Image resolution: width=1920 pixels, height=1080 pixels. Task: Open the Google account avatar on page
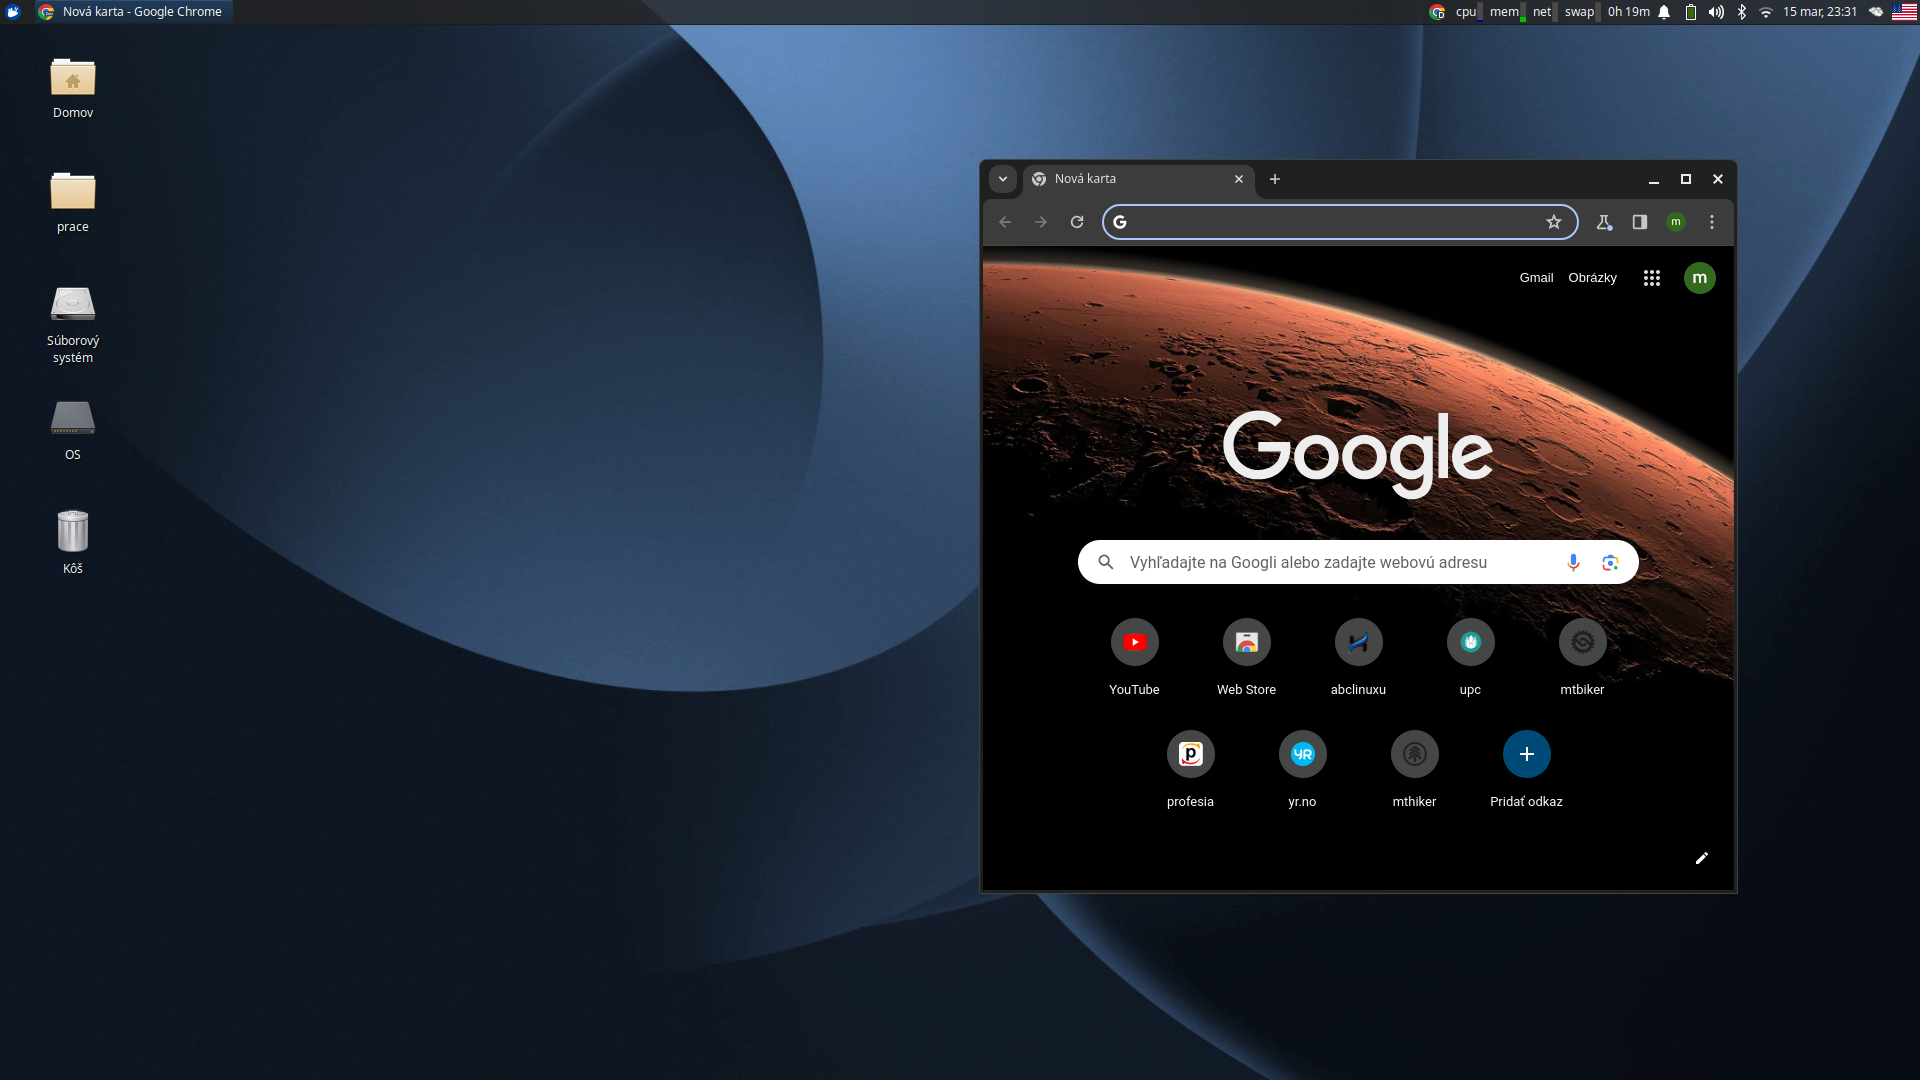[1700, 278]
